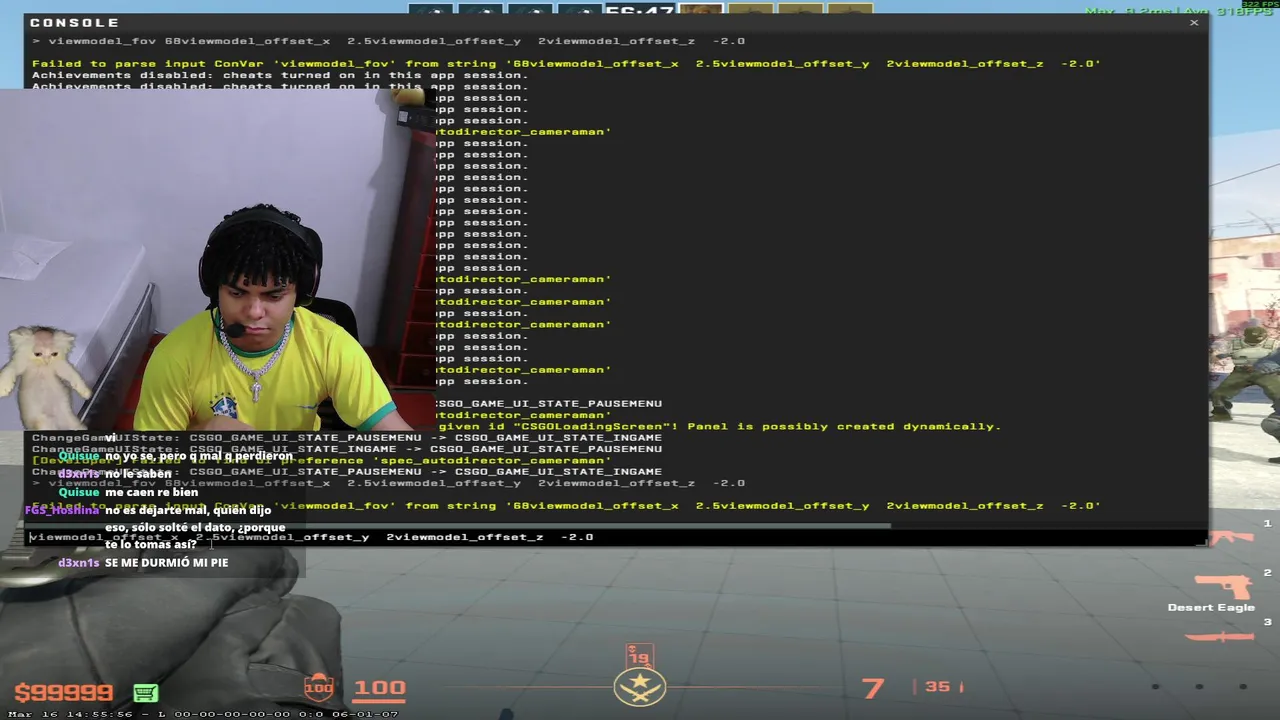Viewport: 1280px width, 720px height.
Task: Click the 'CSGOLoadingScreen' panel warning line
Action: pos(718,426)
